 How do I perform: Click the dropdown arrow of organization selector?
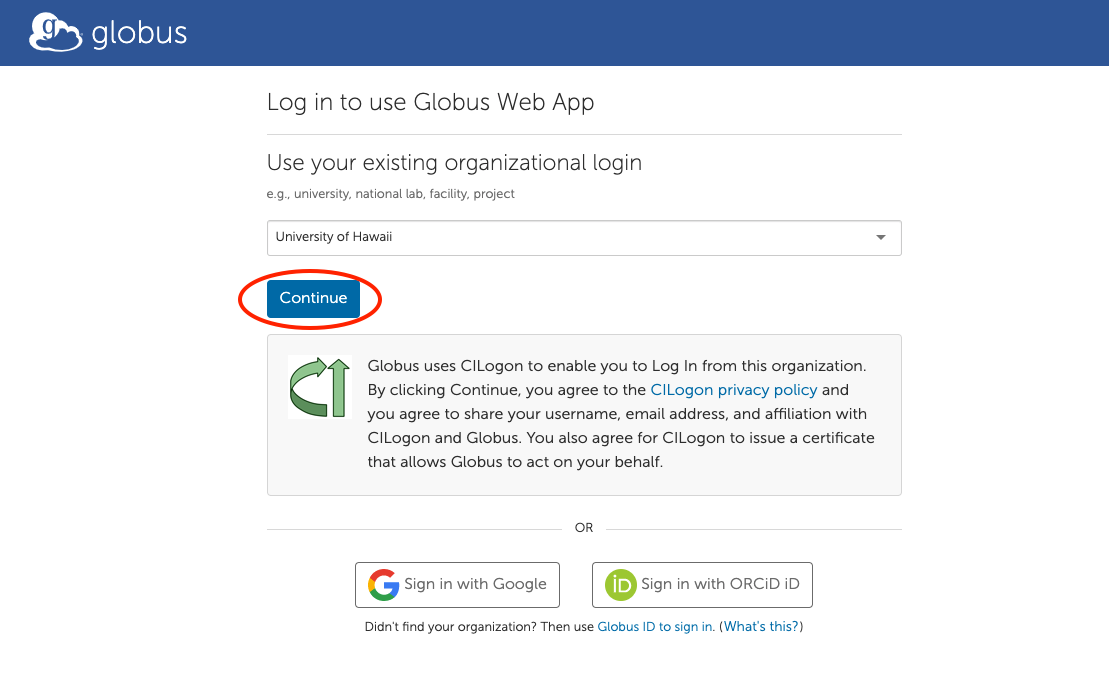tap(881, 237)
